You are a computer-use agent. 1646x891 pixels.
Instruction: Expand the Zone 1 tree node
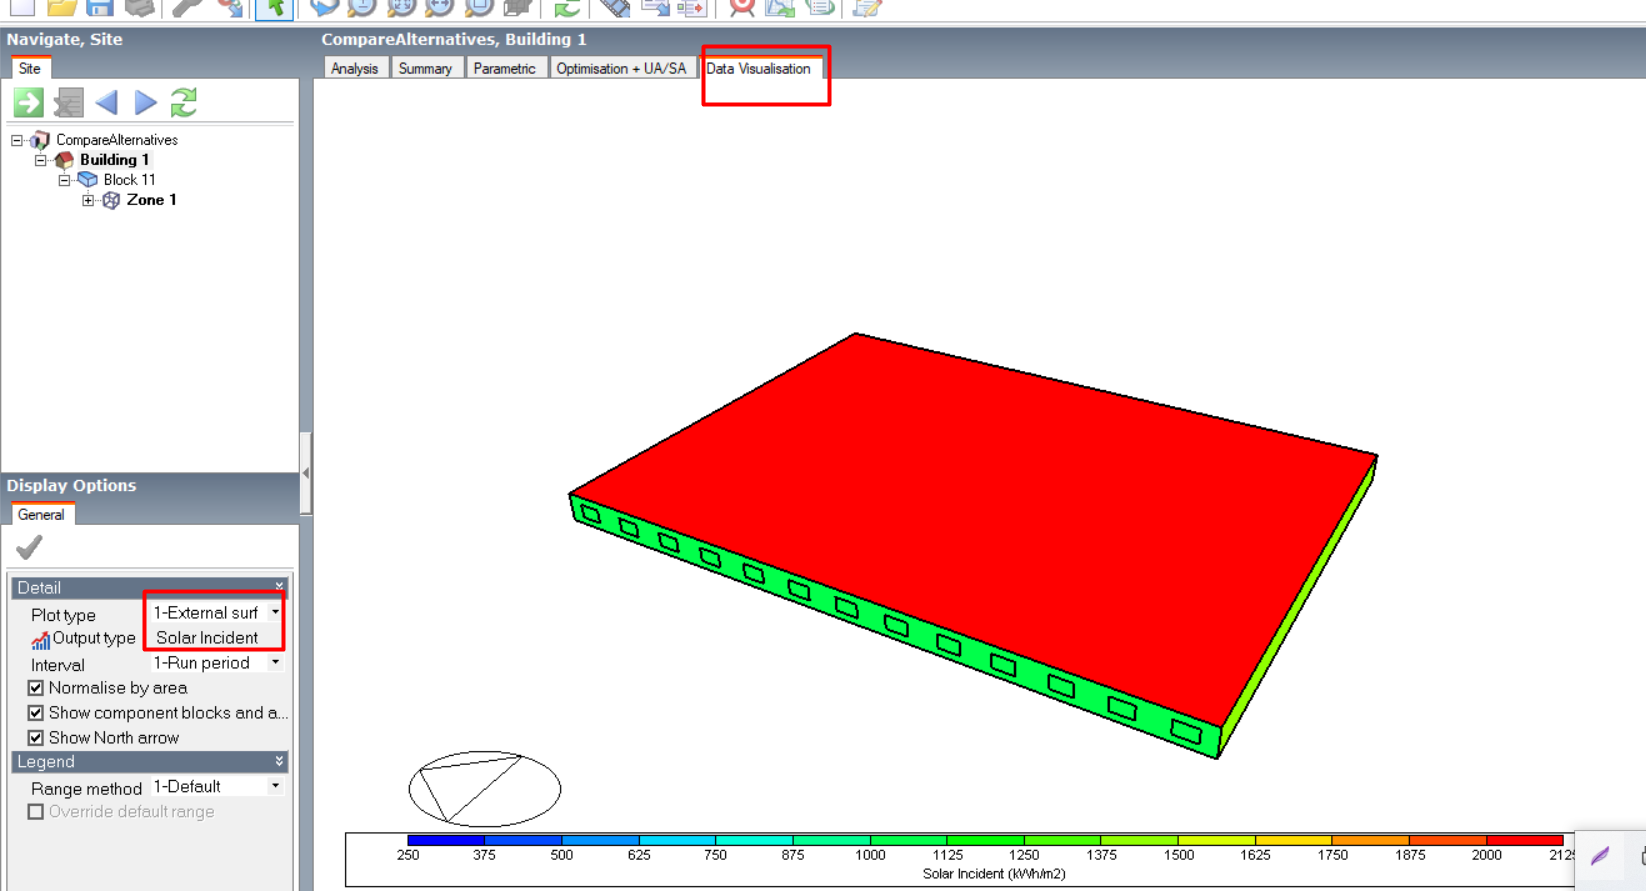(89, 200)
